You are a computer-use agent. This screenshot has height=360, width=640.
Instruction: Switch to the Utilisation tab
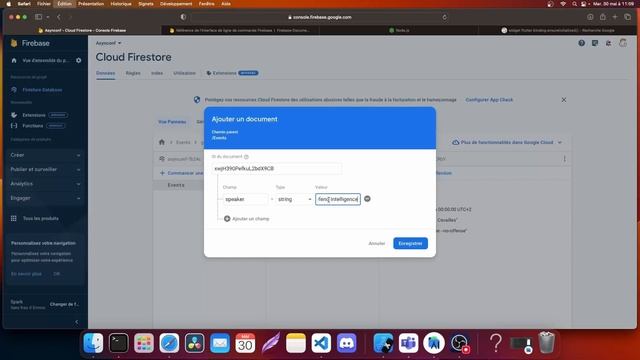184,73
